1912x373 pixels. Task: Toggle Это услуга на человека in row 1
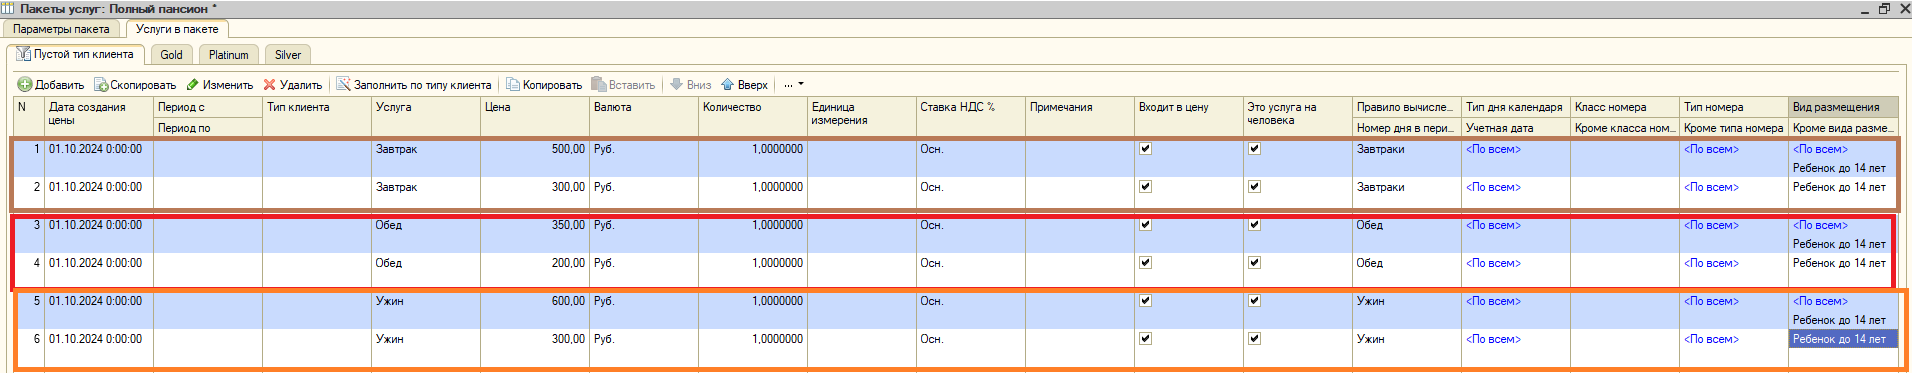pos(1255,149)
